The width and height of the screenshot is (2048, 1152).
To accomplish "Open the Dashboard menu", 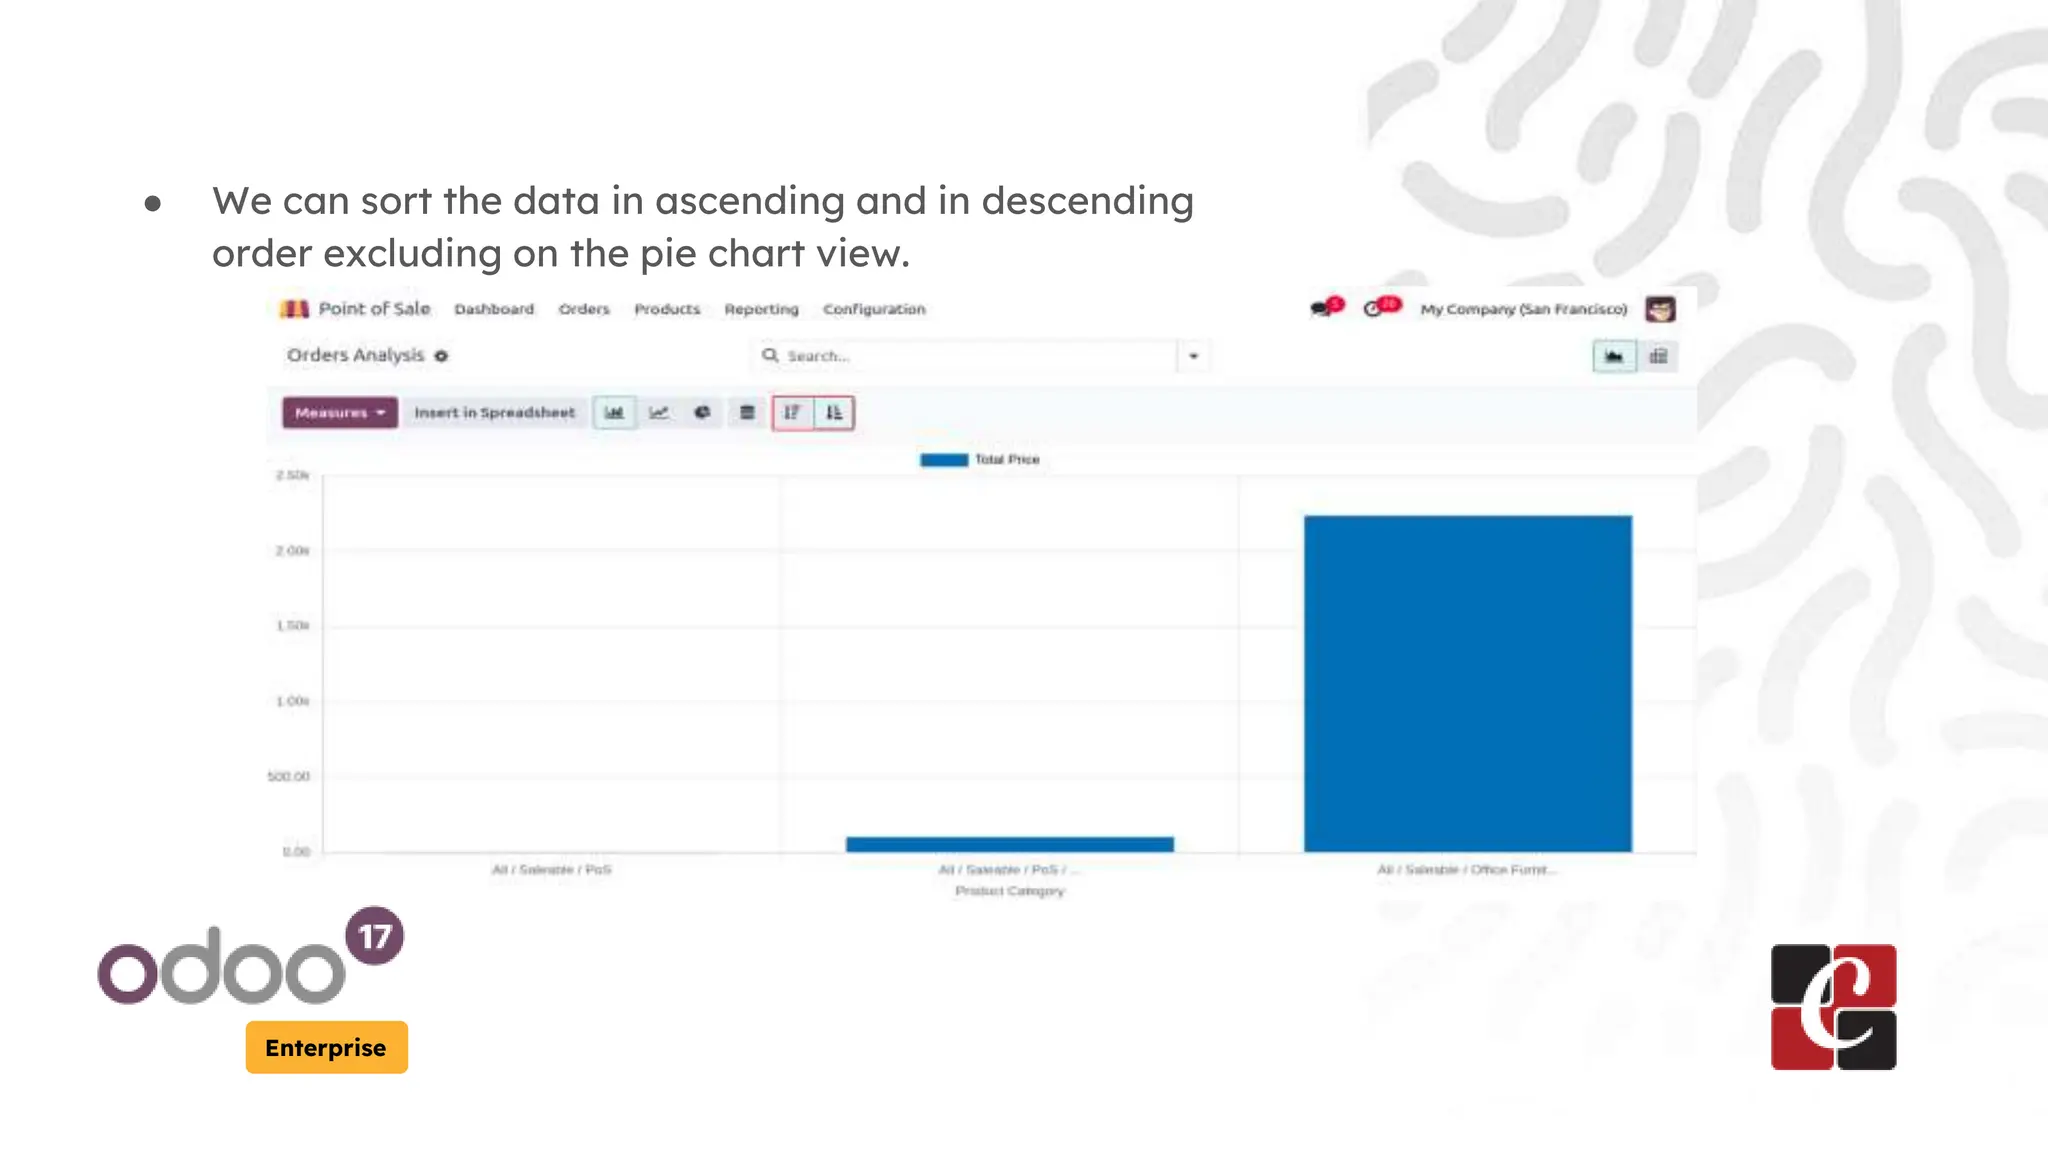I will [494, 309].
